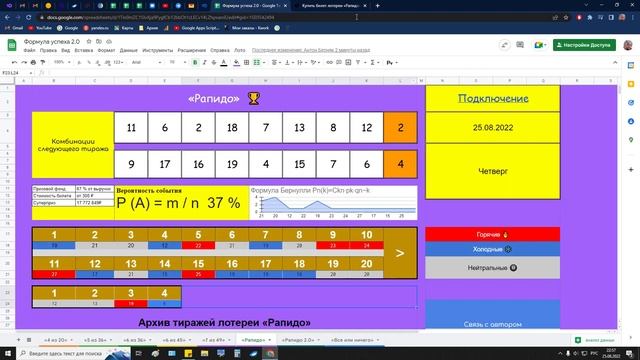
Task: Toggle italic formatting
Action: pyautogui.click(x=204, y=62)
